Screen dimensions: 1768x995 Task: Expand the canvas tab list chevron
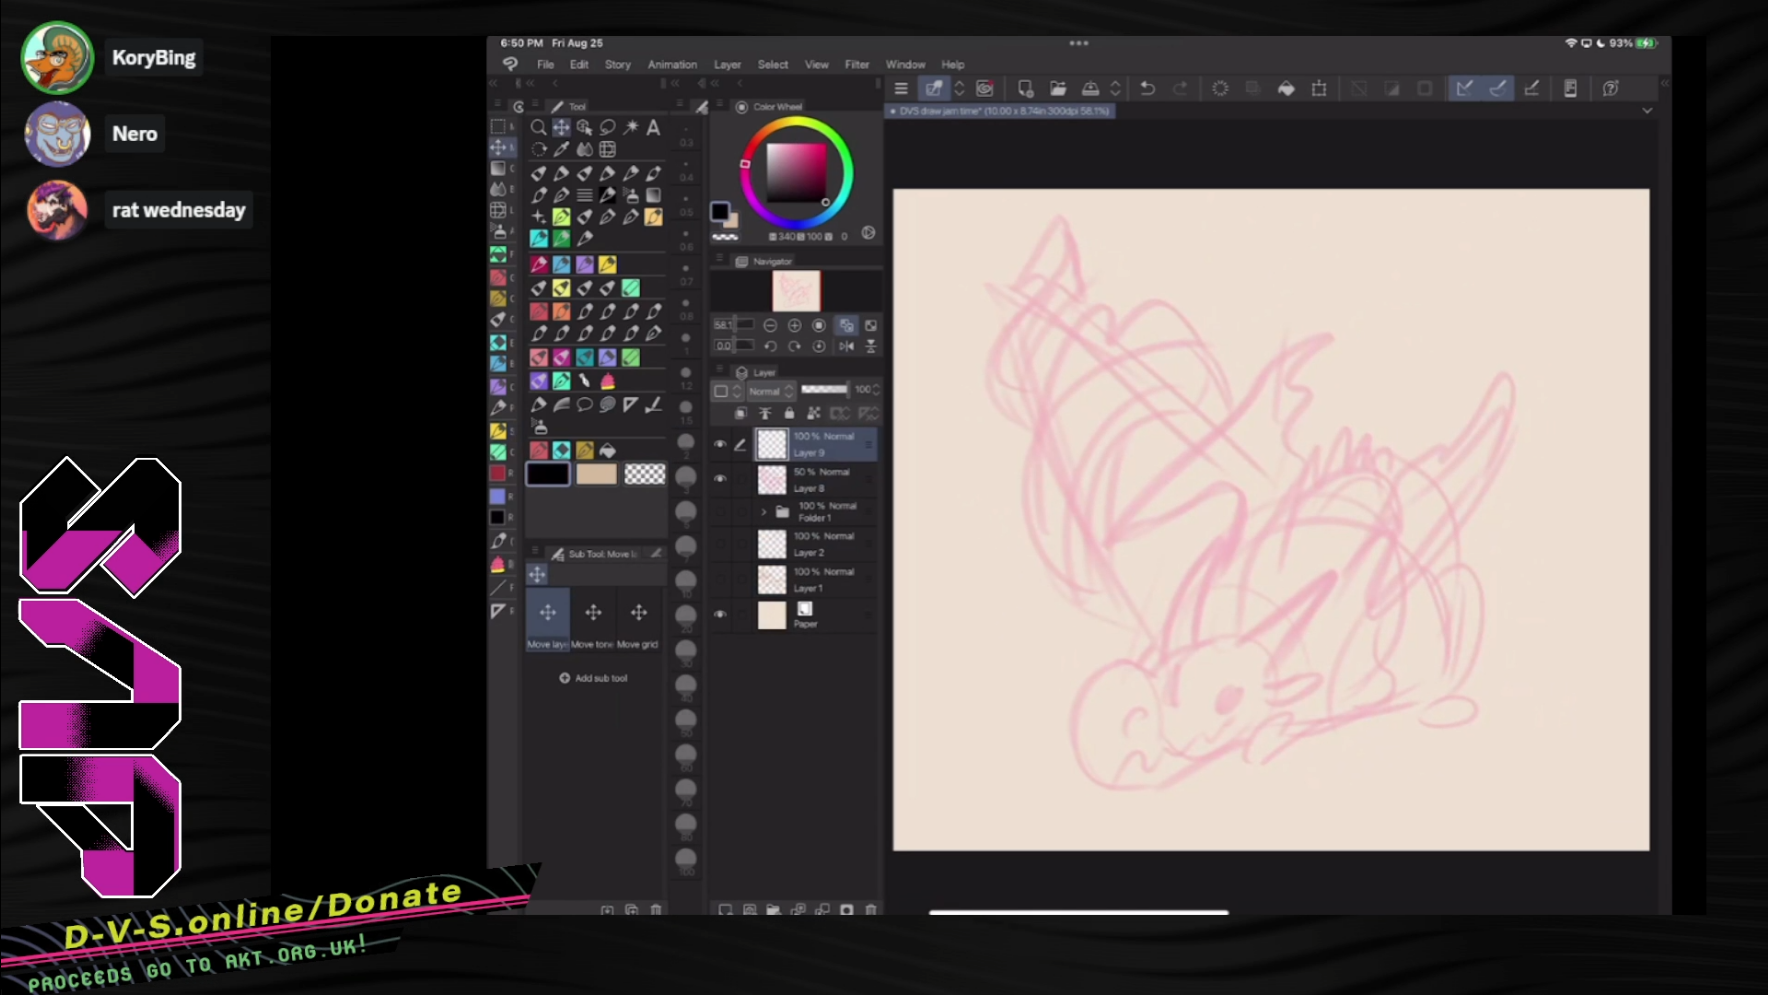click(1647, 111)
